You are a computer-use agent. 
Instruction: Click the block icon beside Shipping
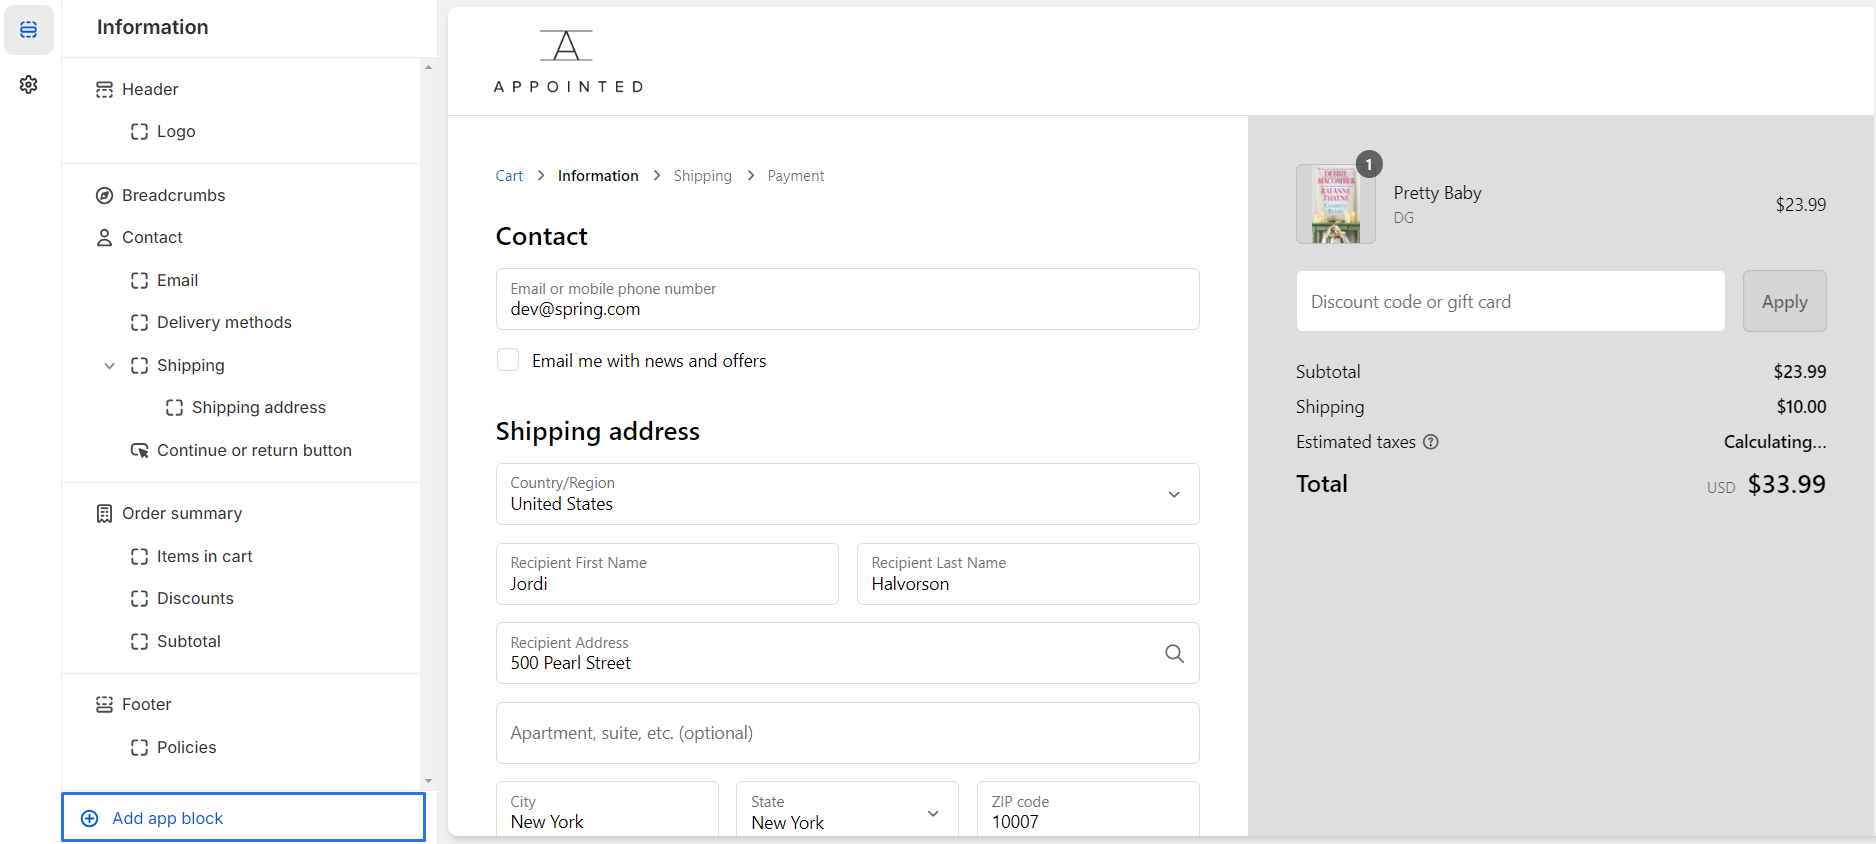pos(139,366)
